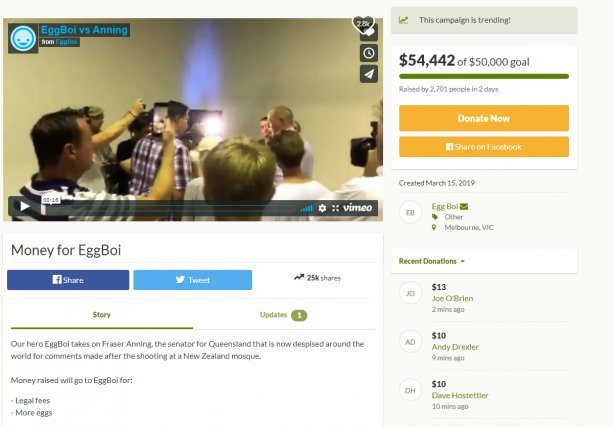The image size is (613, 427).
Task: Add video to Watch Later clock icon
Action: (x=369, y=53)
